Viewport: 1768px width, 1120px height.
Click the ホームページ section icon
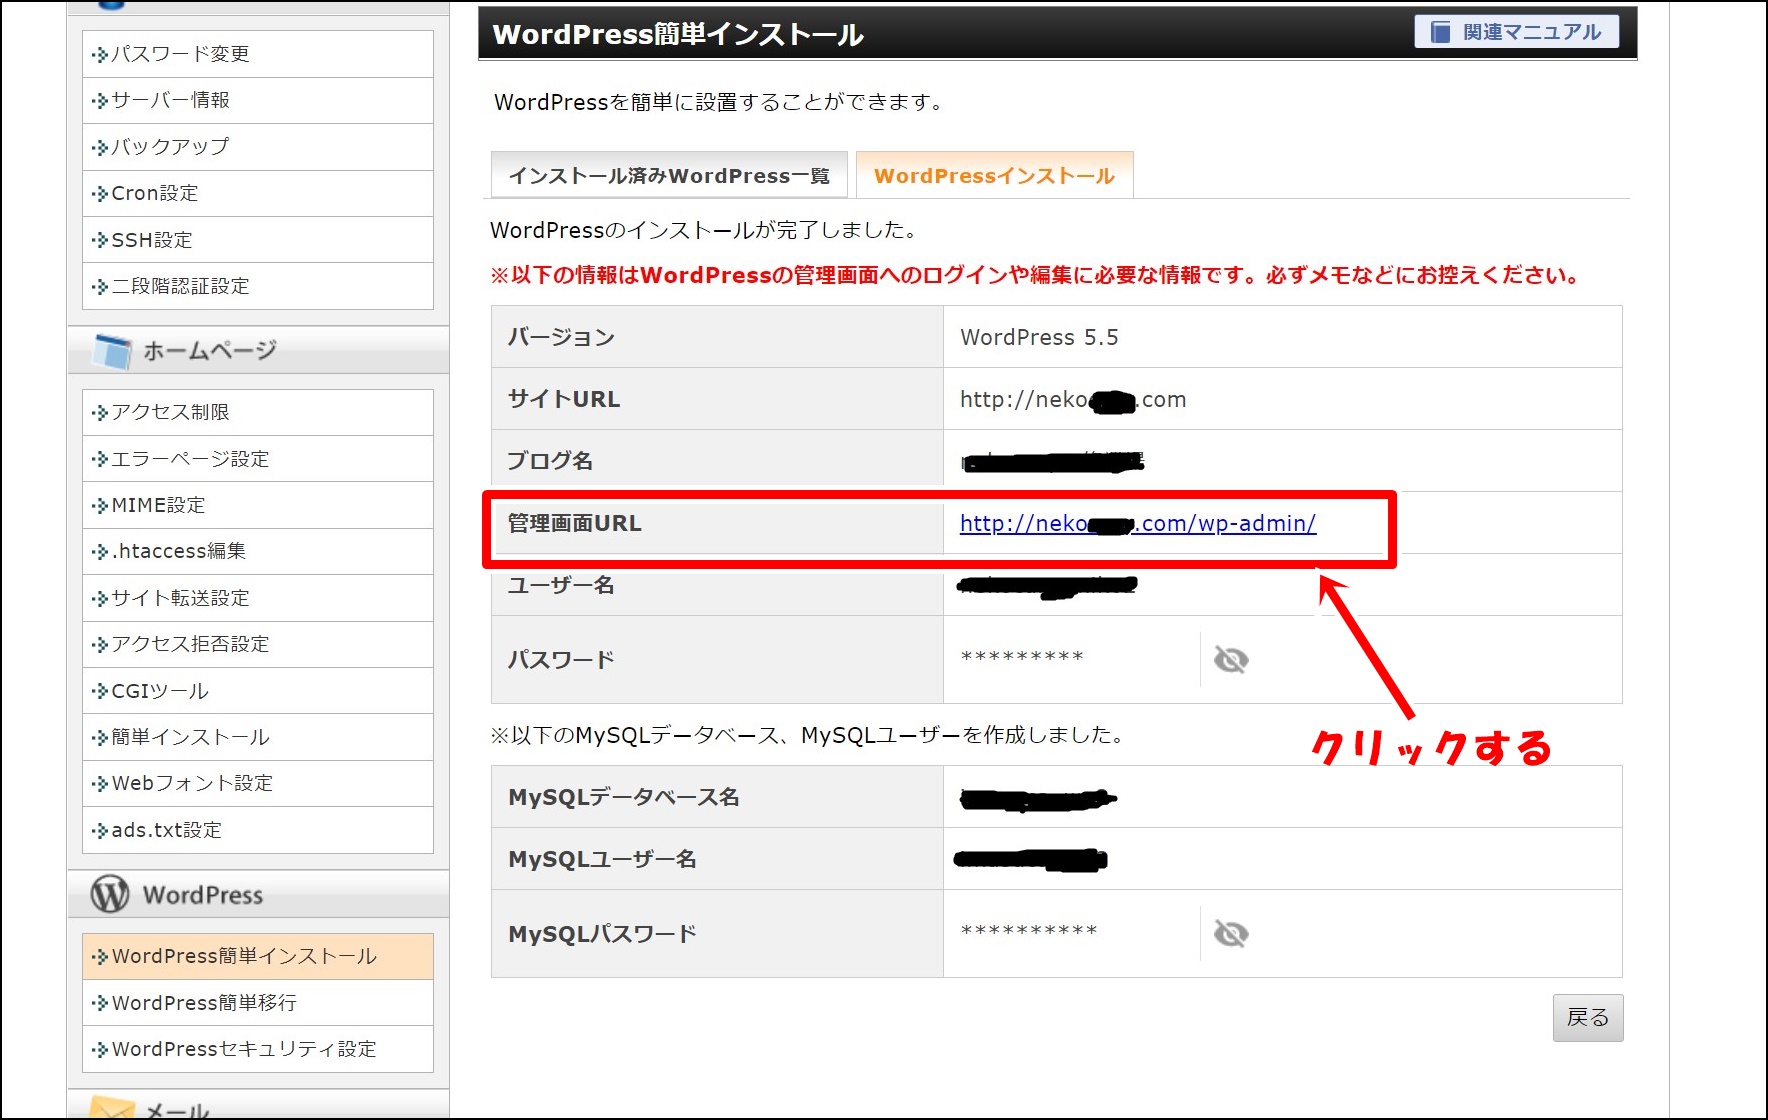pyautogui.click(x=112, y=351)
